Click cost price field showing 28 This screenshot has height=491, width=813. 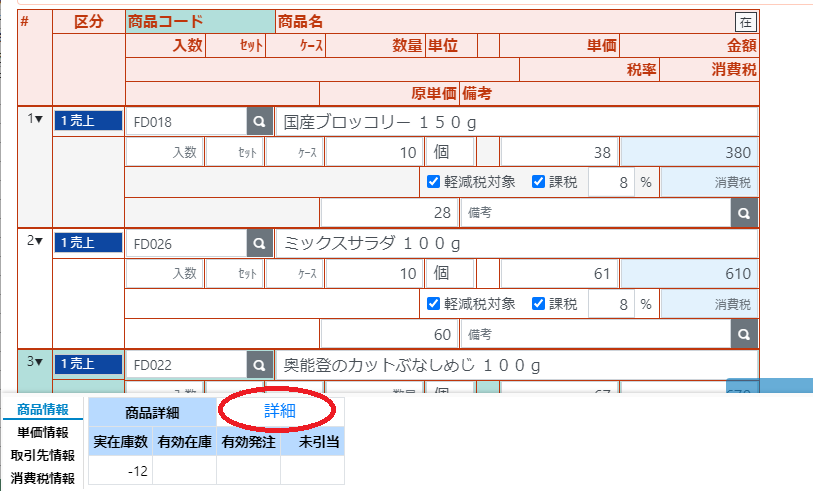click(x=389, y=213)
